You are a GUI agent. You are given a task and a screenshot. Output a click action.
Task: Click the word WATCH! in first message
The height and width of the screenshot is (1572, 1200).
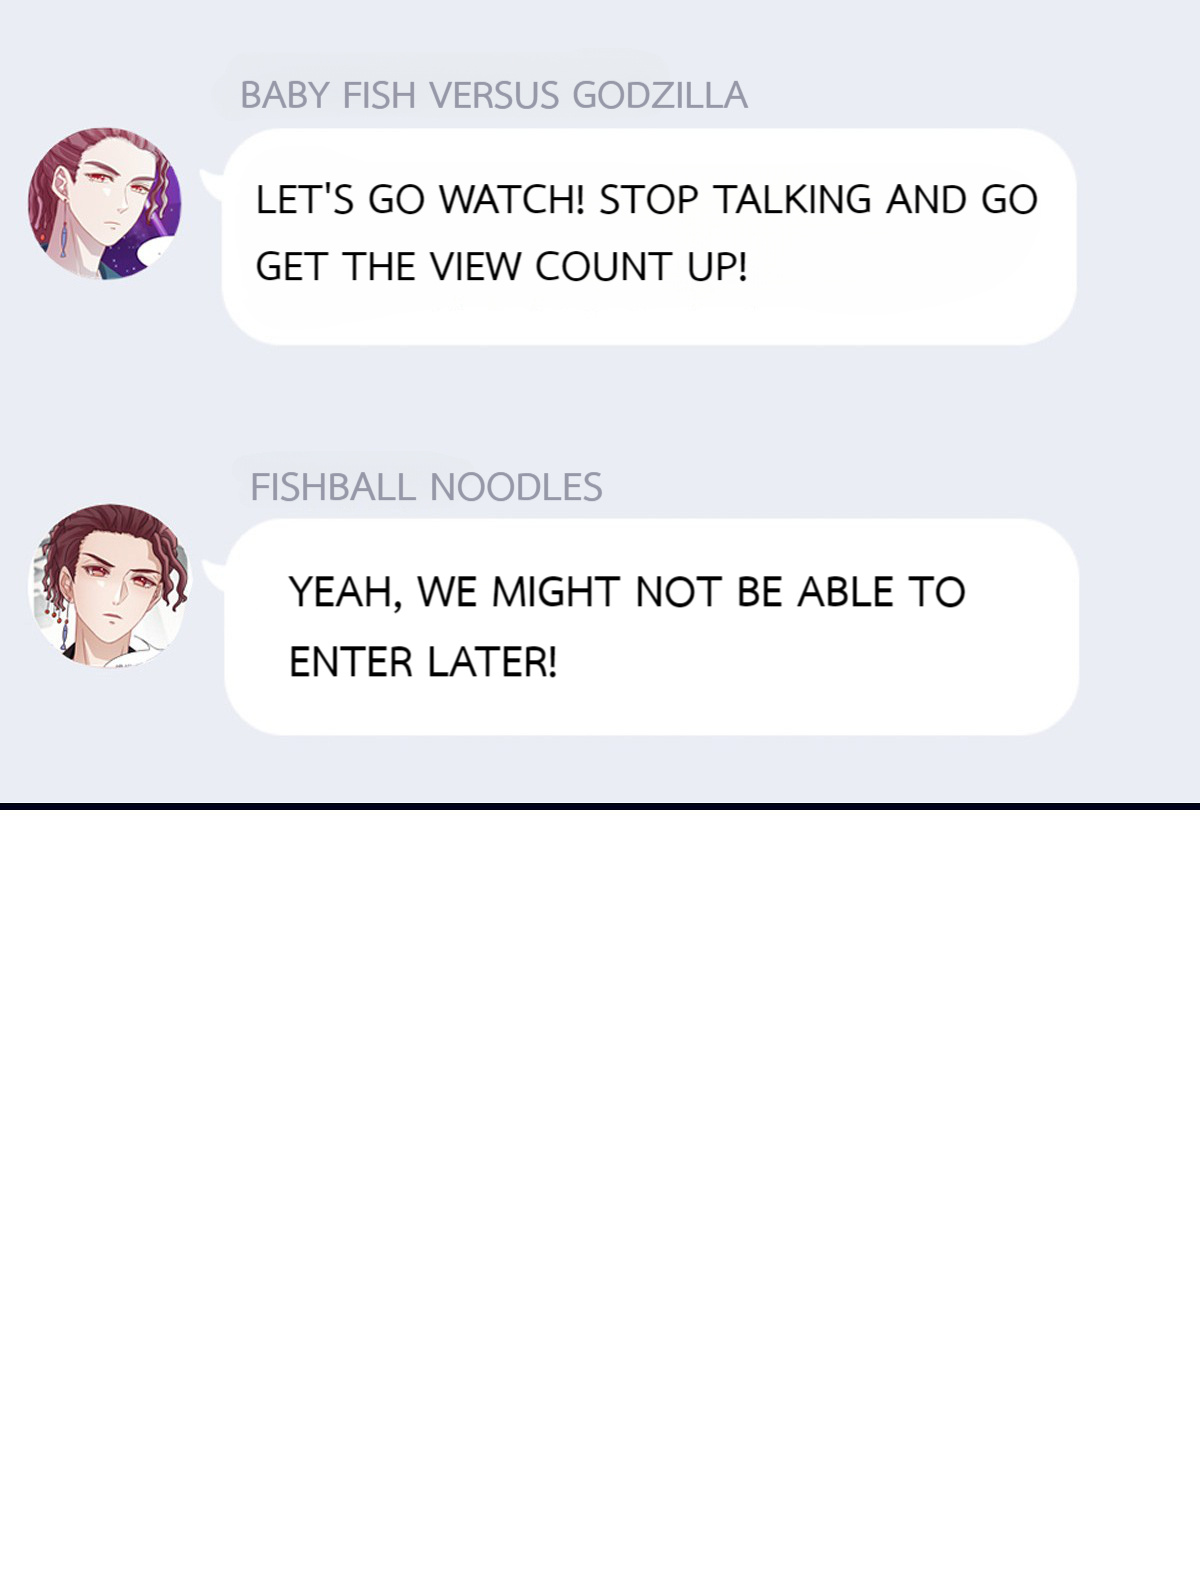(512, 199)
